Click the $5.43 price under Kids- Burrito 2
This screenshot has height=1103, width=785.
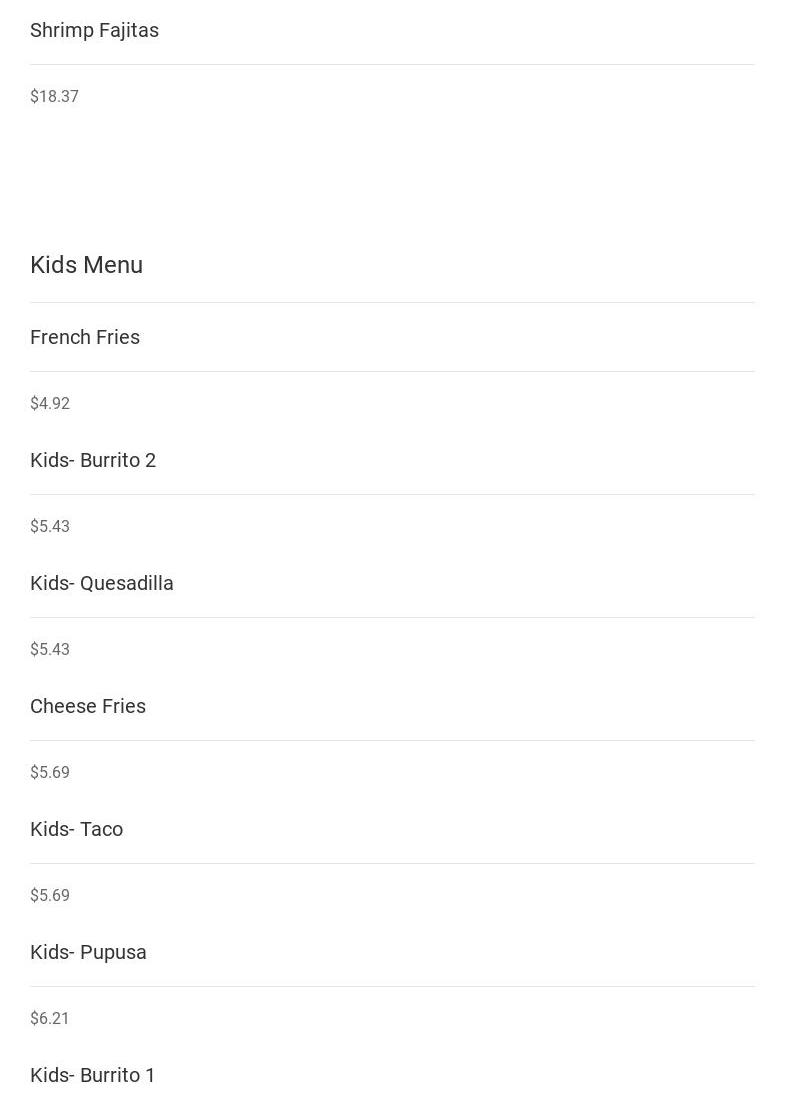point(50,526)
